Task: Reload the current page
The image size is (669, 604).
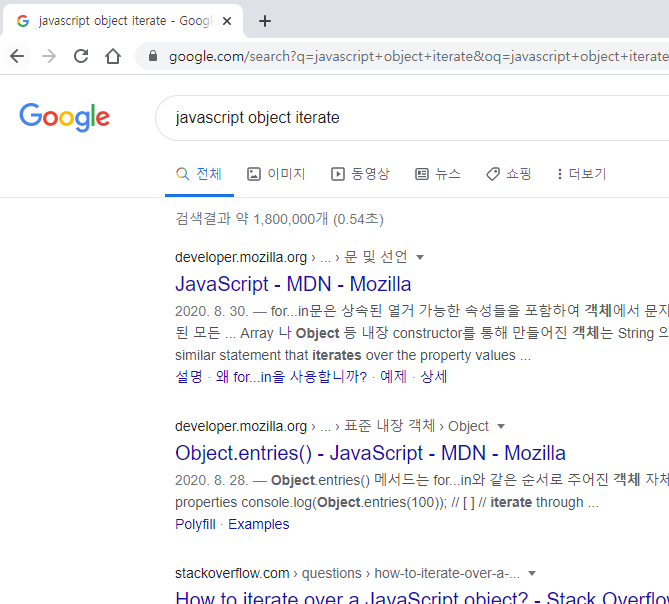Action: (81, 56)
